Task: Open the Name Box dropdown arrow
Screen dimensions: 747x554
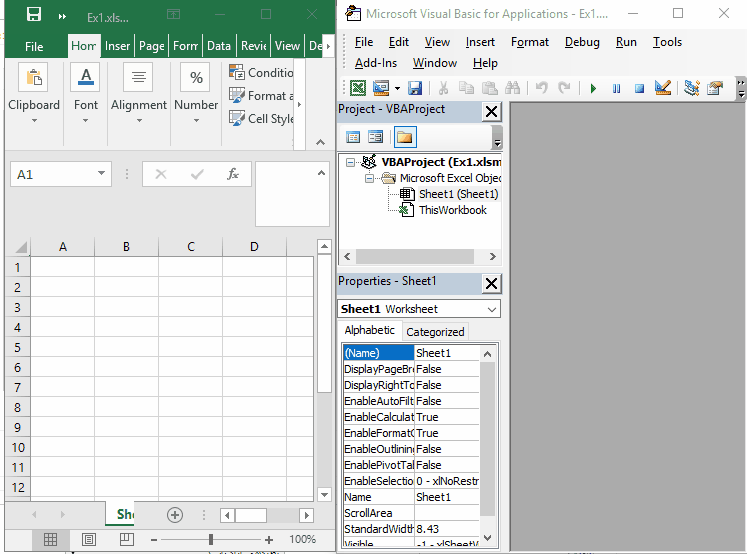Action: click(x=101, y=173)
